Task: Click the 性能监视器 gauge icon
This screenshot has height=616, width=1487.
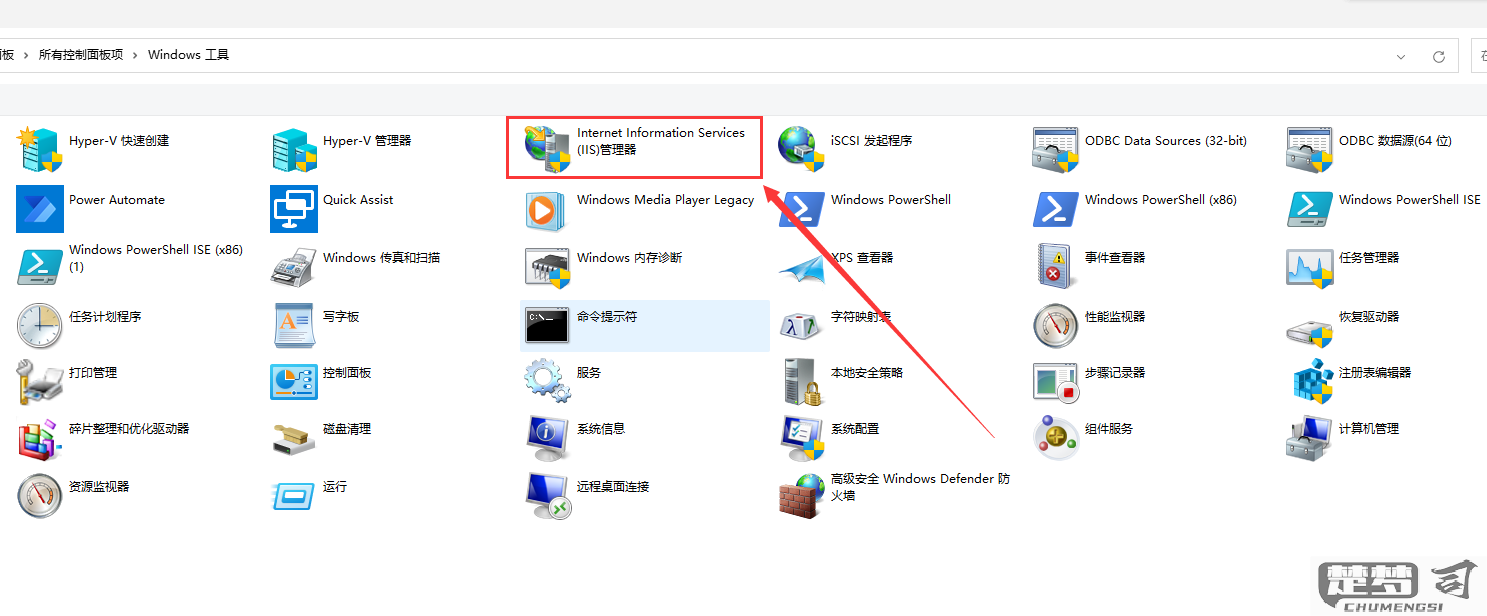Action: tap(1056, 326)
